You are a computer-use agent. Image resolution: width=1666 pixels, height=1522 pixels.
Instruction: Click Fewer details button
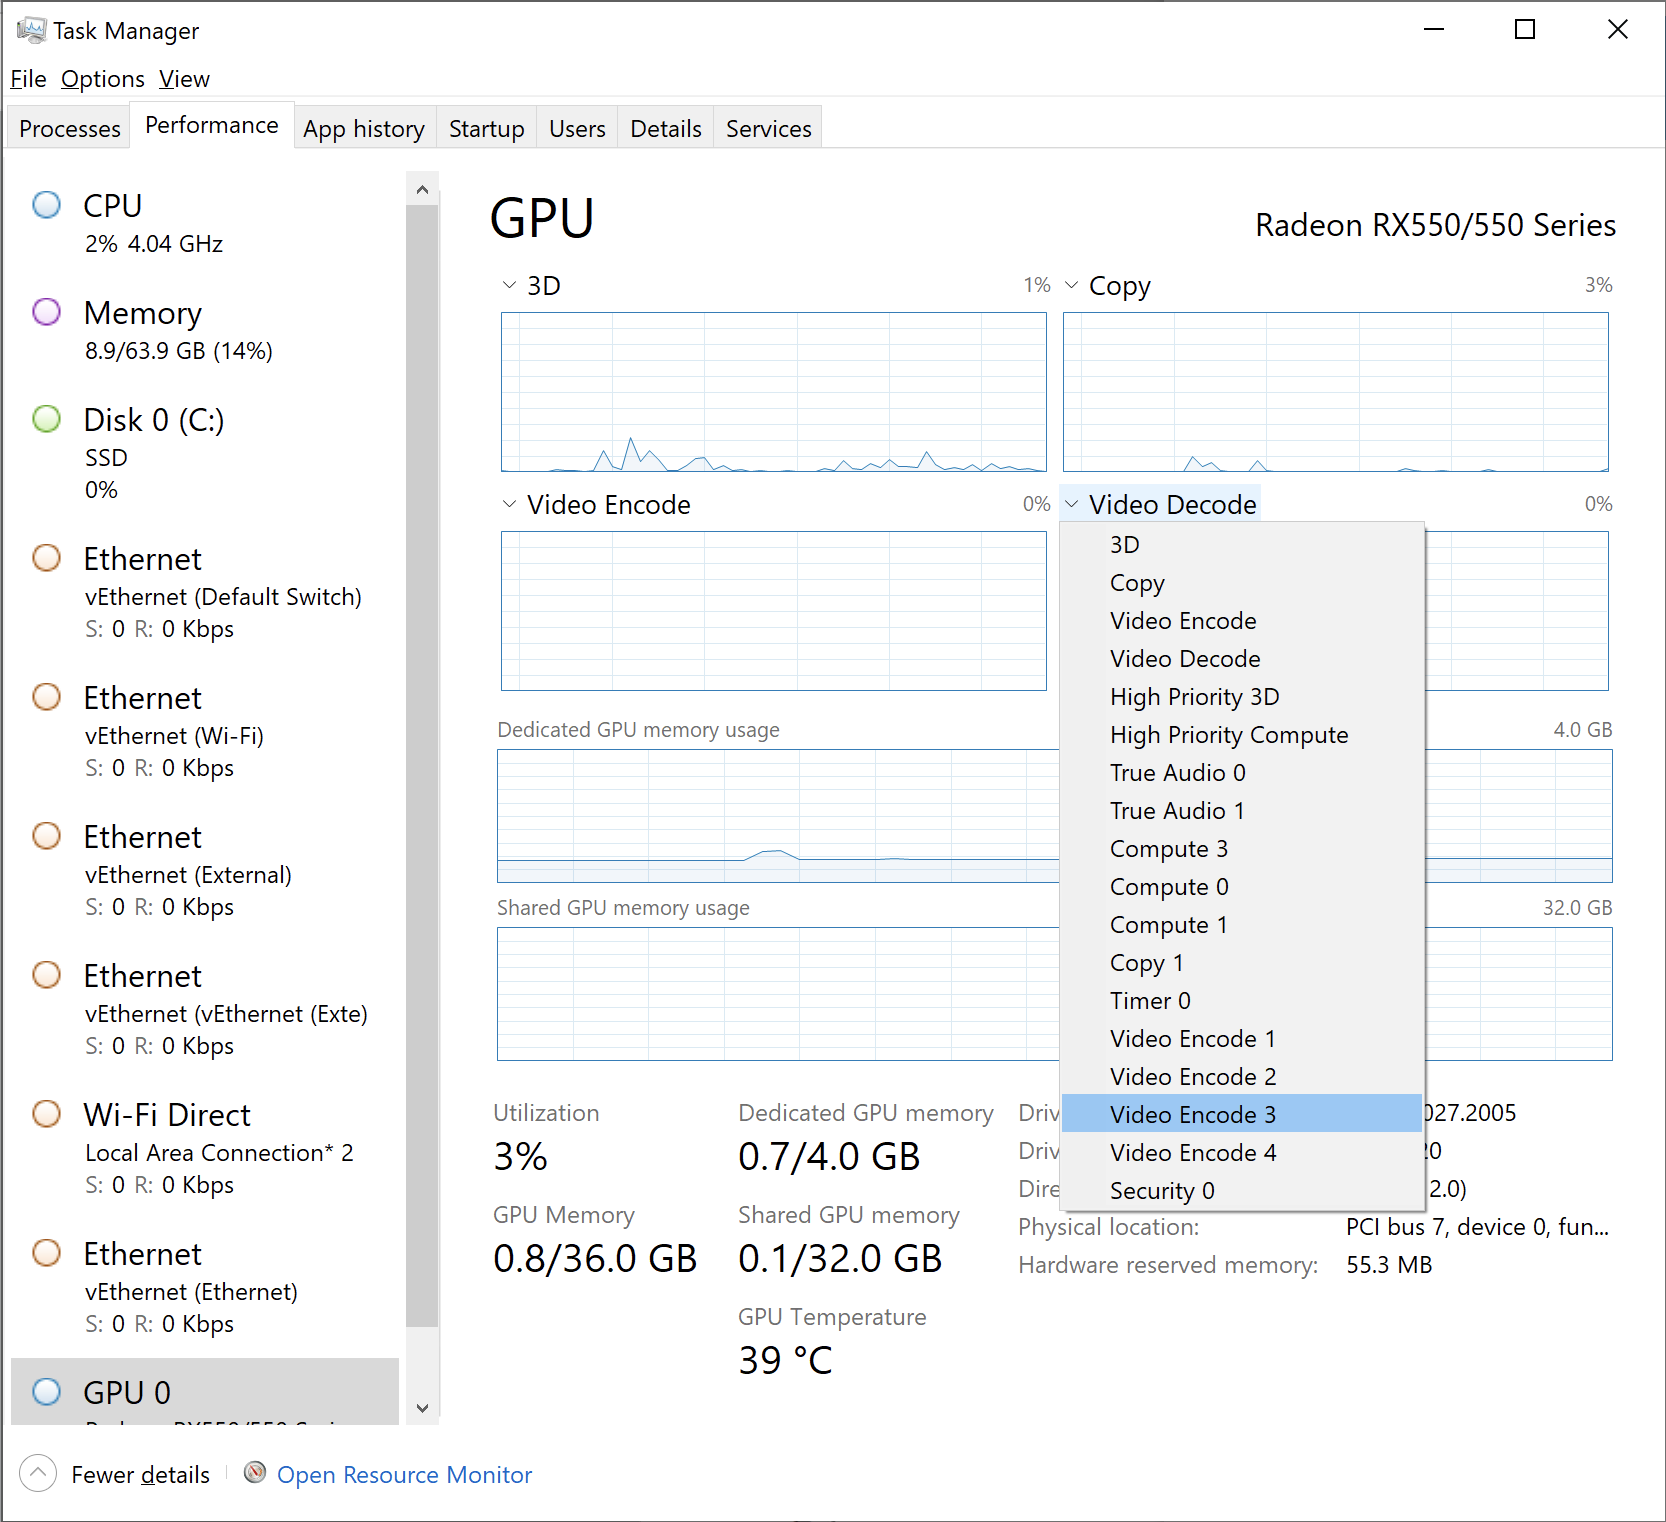(x=115, y=1474)
